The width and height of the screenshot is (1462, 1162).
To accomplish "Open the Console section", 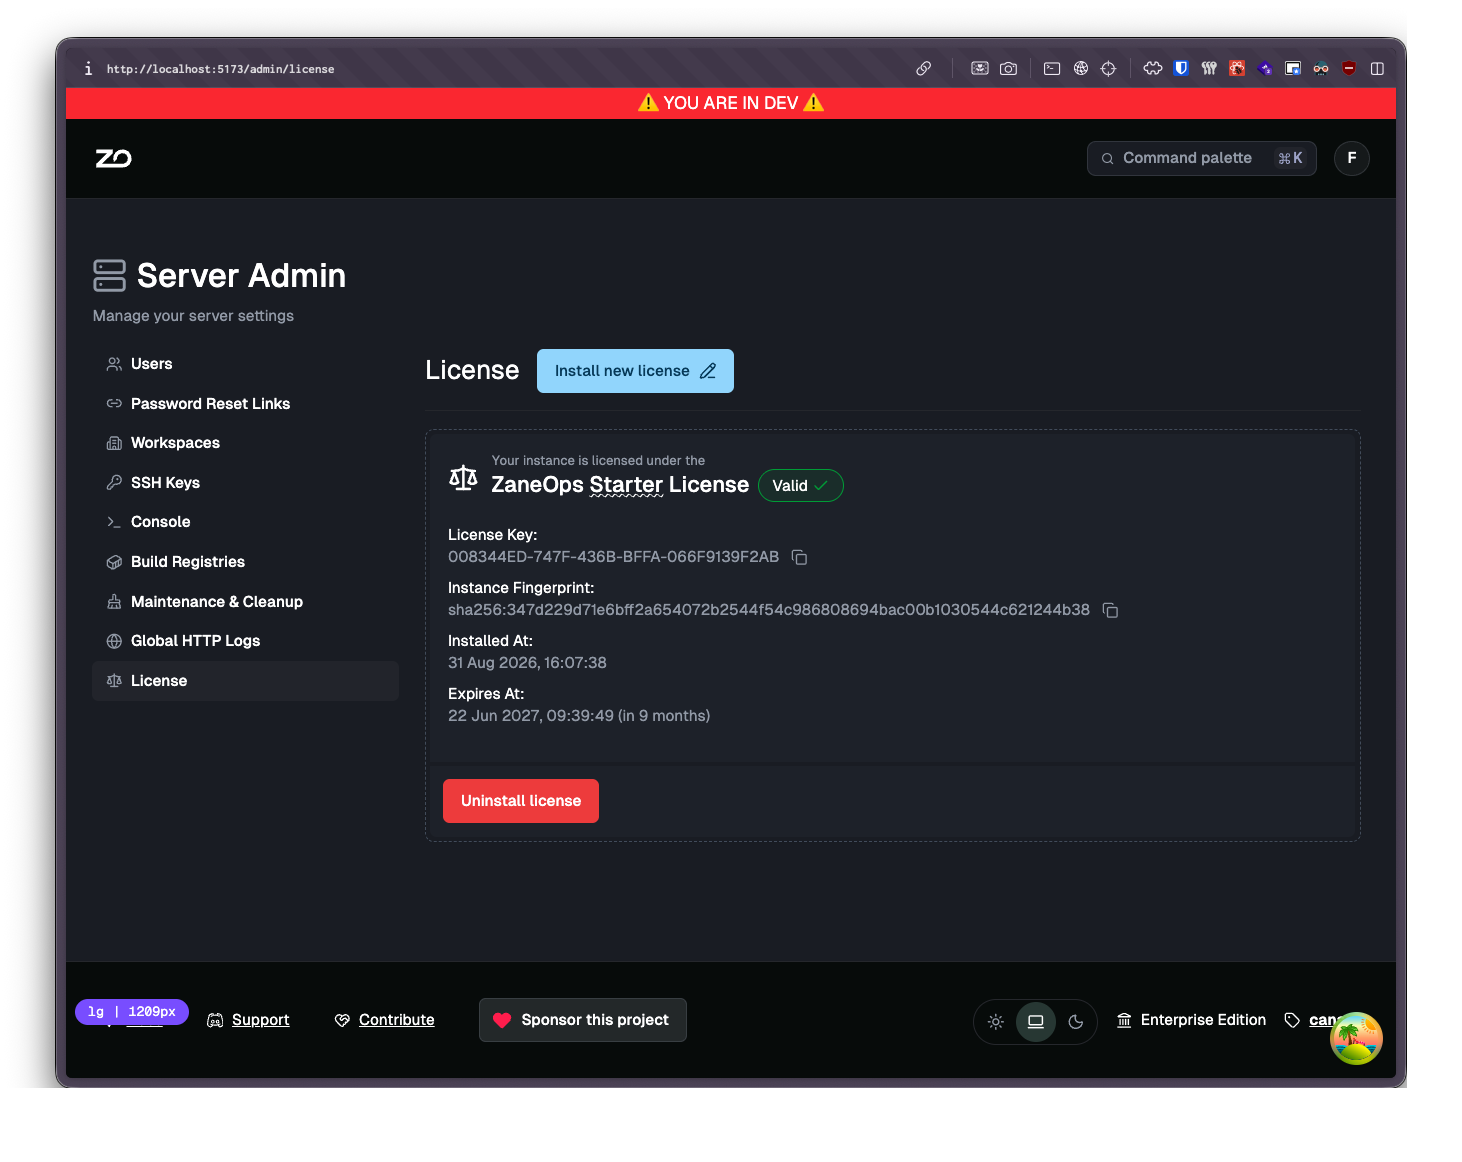I will pos(245,522).
